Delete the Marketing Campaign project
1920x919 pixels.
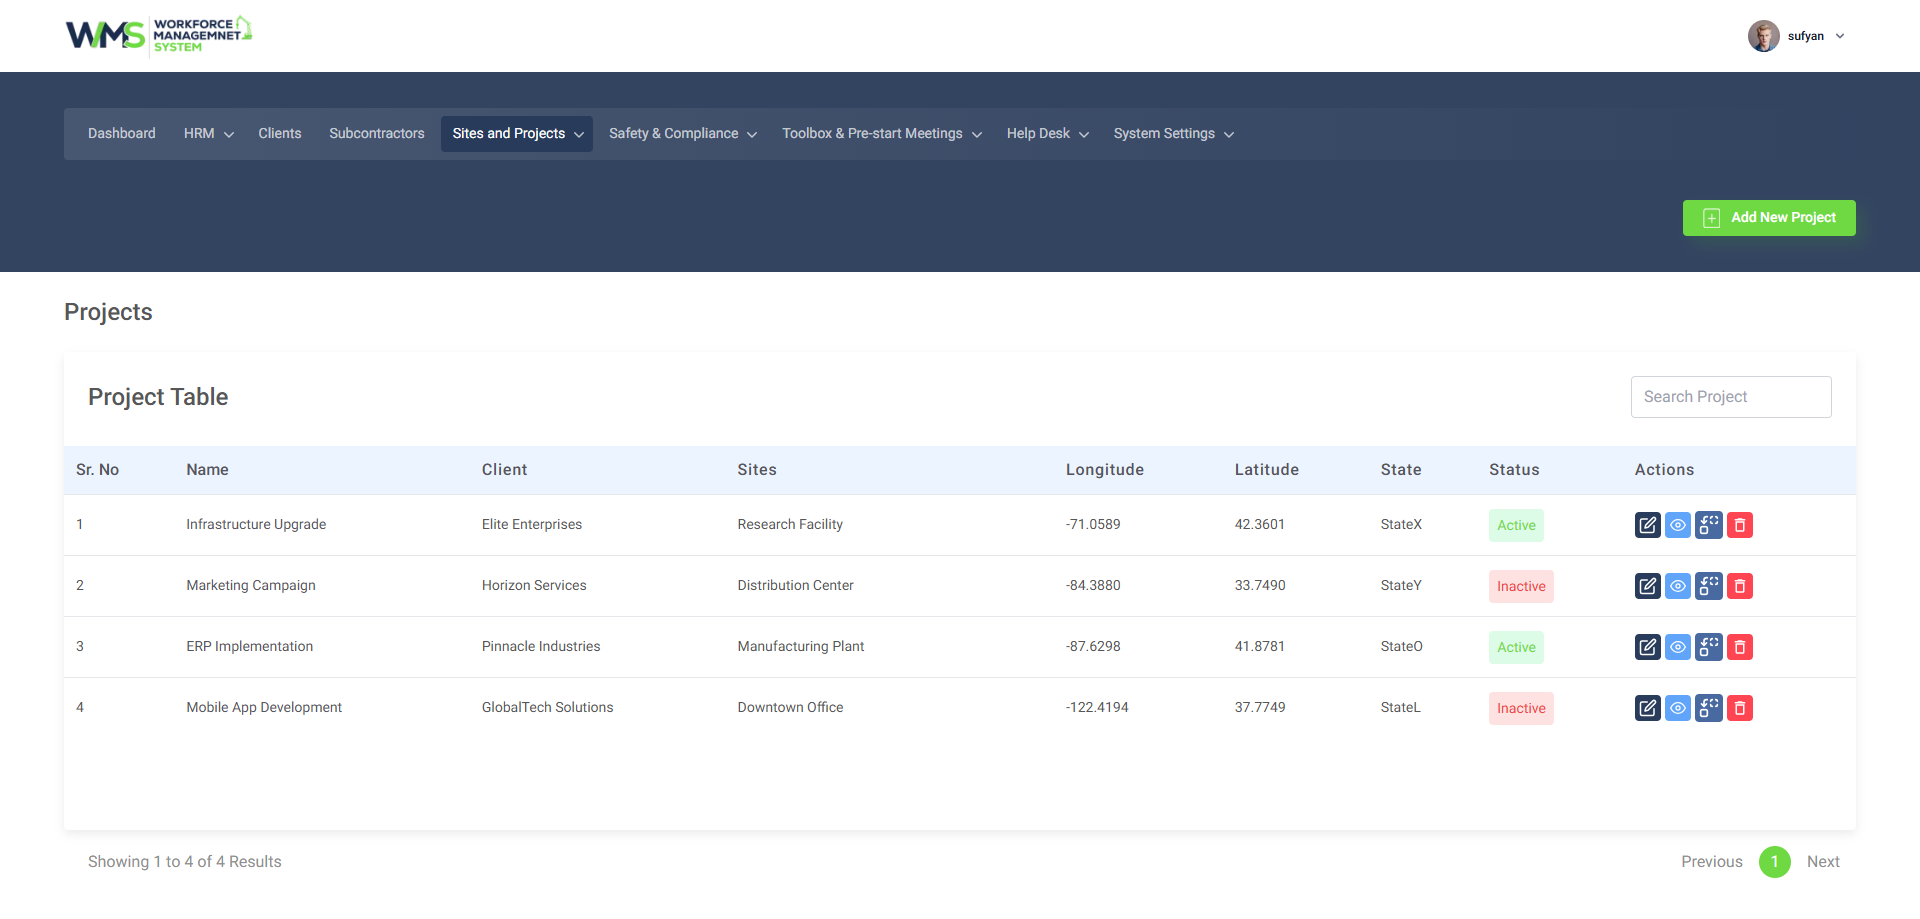click(x=1739, y=586)
